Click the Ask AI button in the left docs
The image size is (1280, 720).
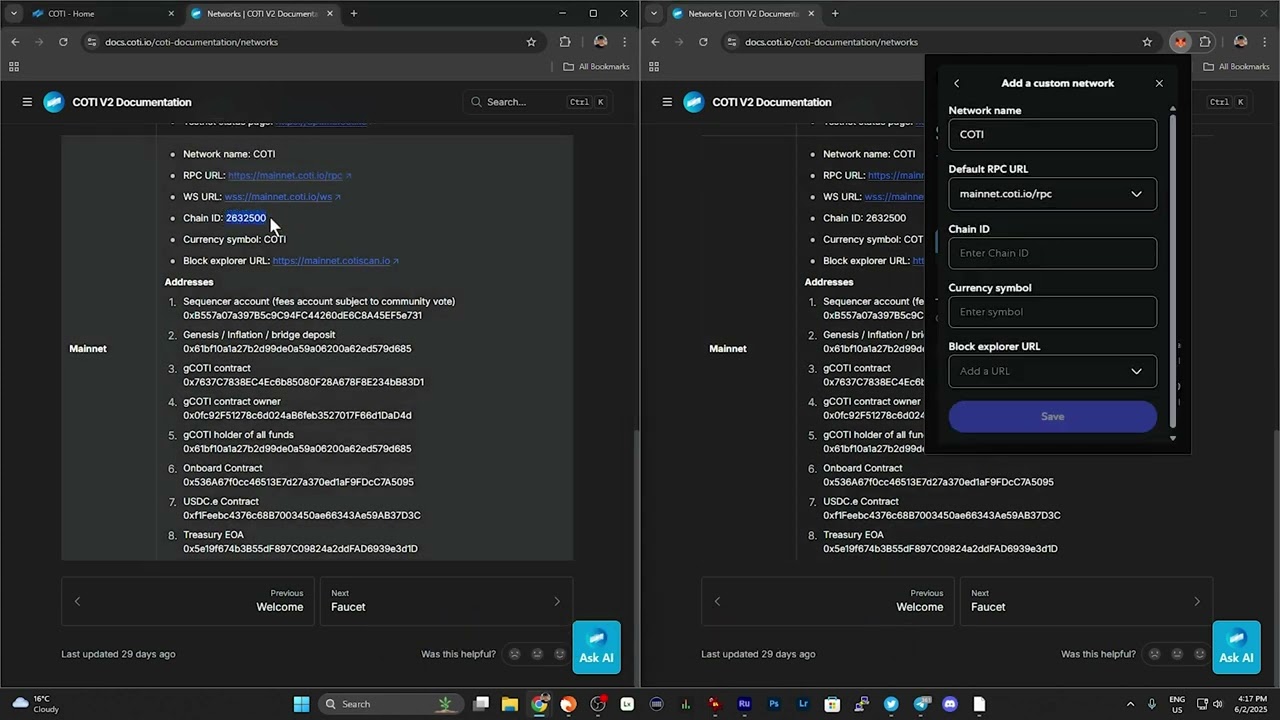coord(597,647)
